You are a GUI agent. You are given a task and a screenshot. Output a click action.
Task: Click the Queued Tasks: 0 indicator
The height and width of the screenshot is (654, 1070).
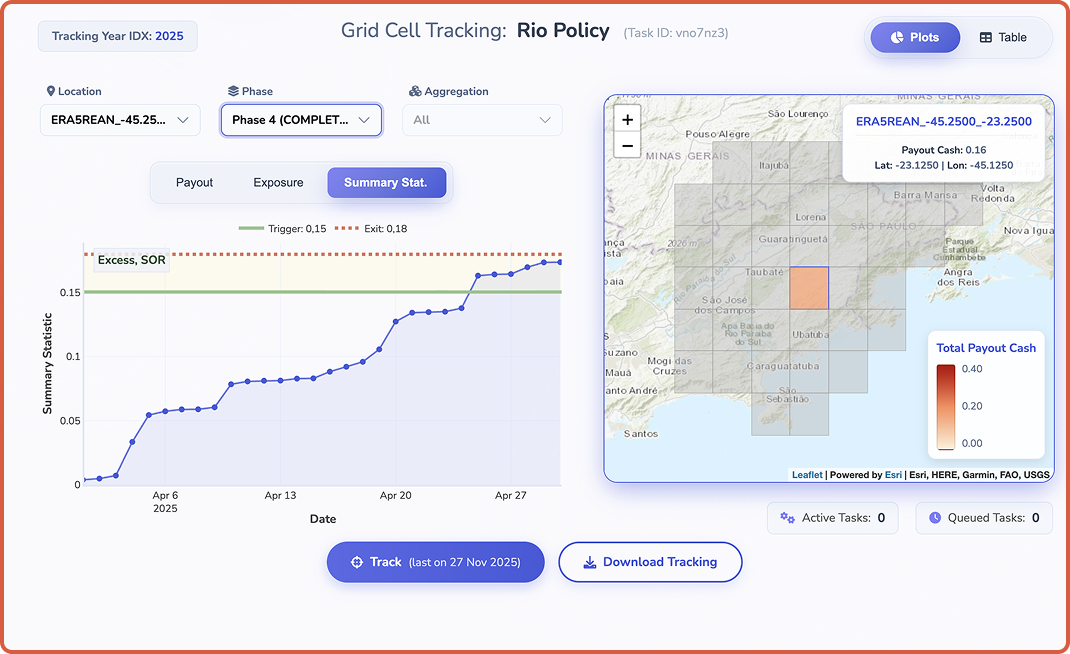[984, 518]
